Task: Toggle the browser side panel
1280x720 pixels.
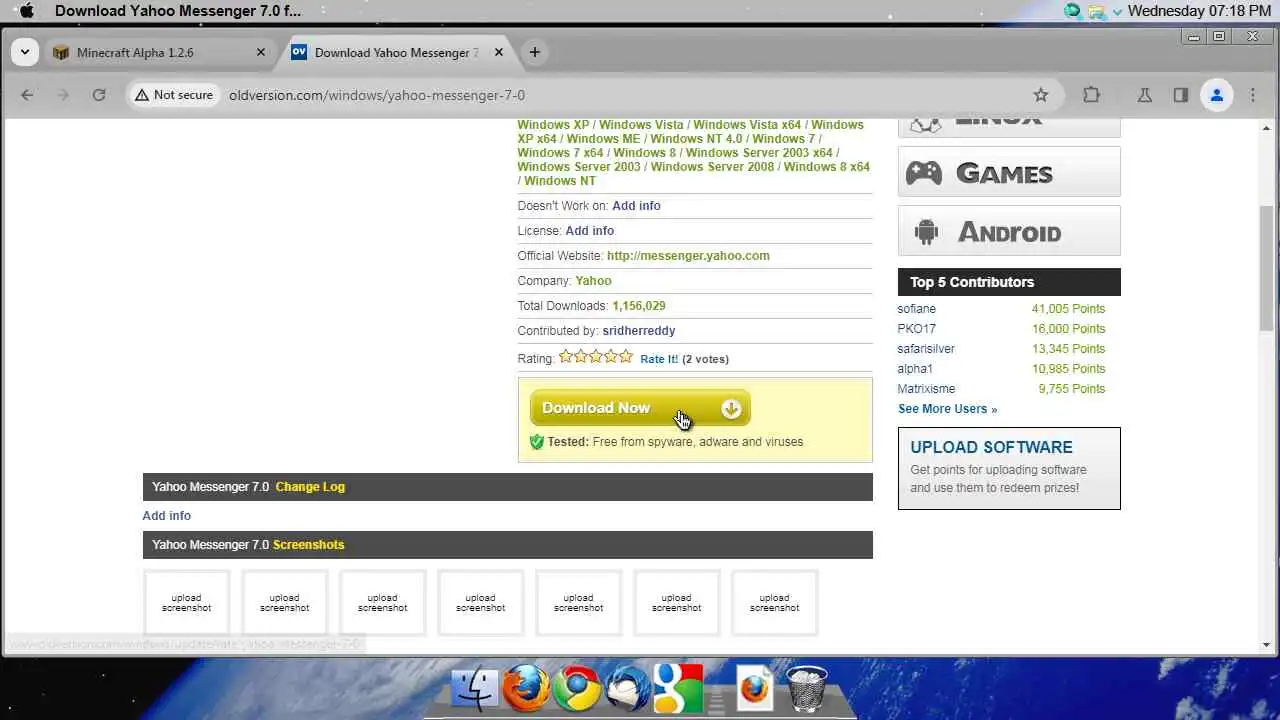Action: click(x=1181, y=95)
